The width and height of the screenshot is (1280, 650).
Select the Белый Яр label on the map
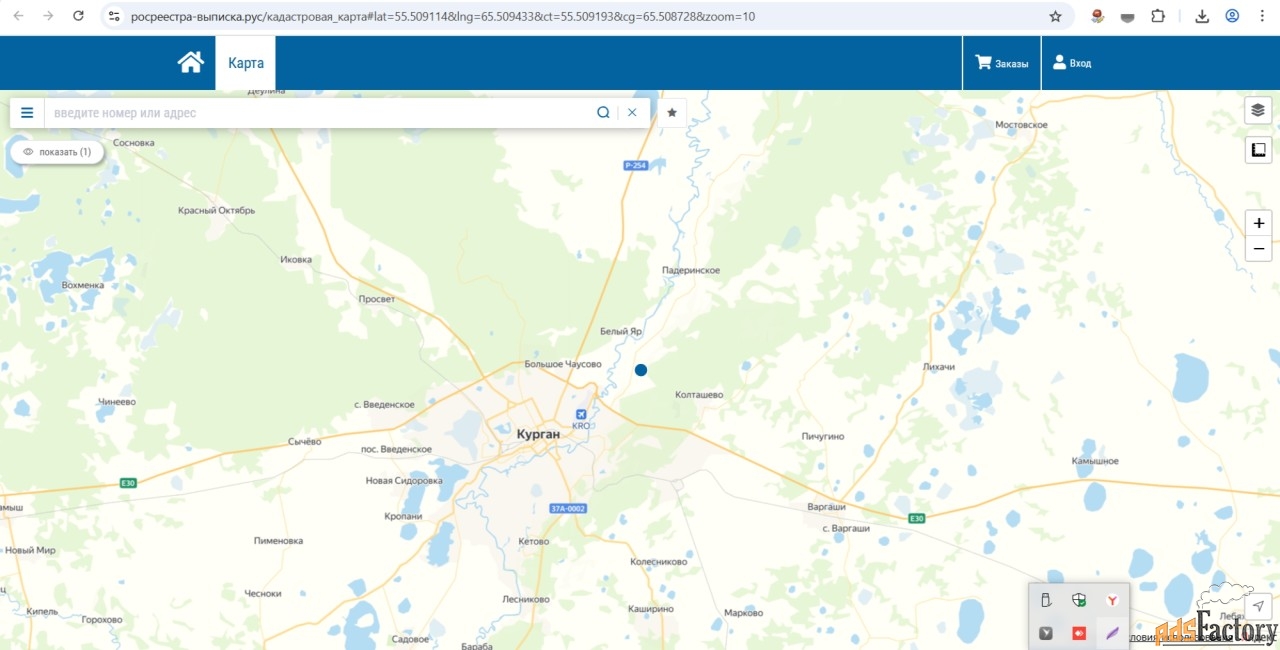(x=620, y=332)
